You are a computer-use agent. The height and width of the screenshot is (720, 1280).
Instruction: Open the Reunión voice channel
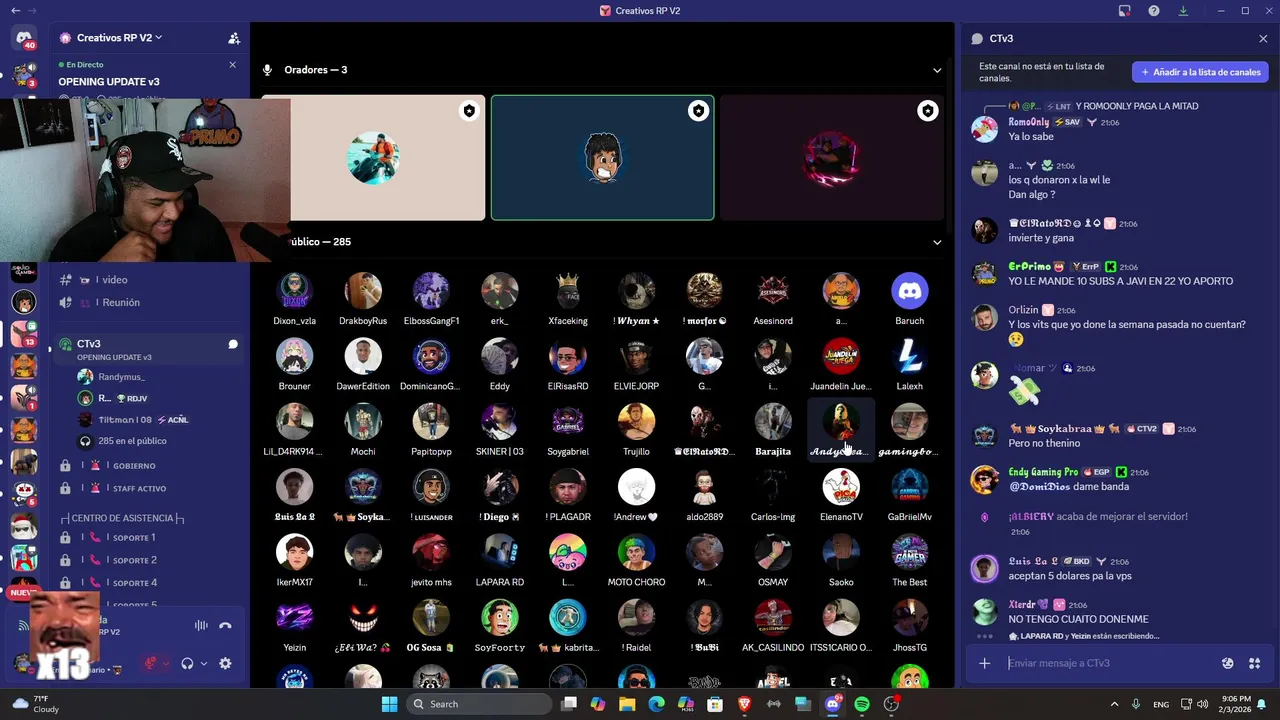(150, 302)
